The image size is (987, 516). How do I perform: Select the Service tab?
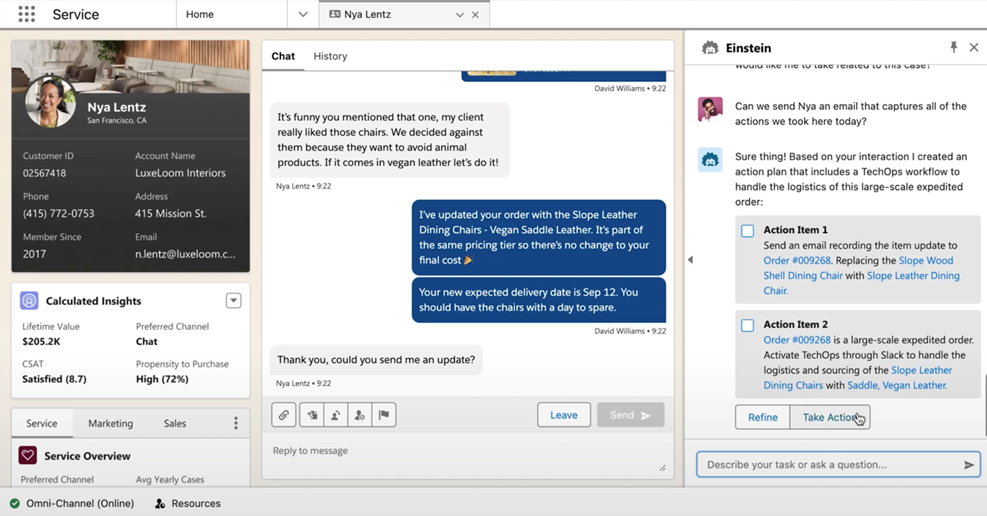point(42,423)
